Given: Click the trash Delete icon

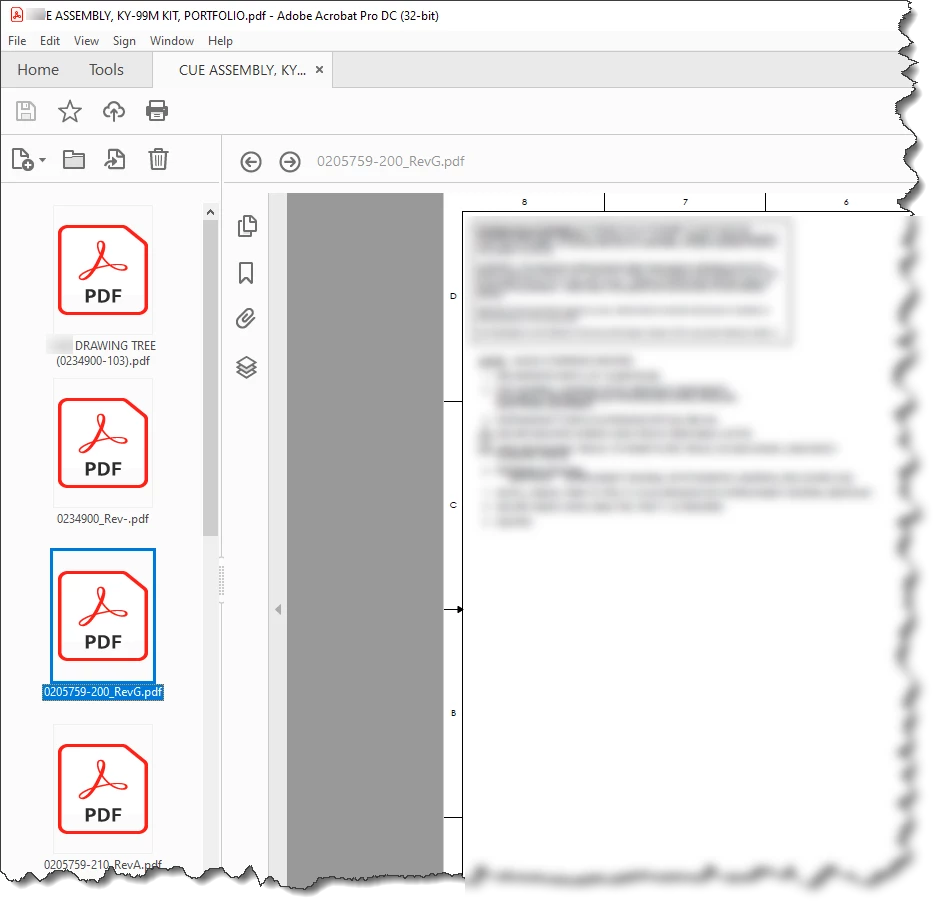Looking at the screenshot, I should click(x=158, y=160).
